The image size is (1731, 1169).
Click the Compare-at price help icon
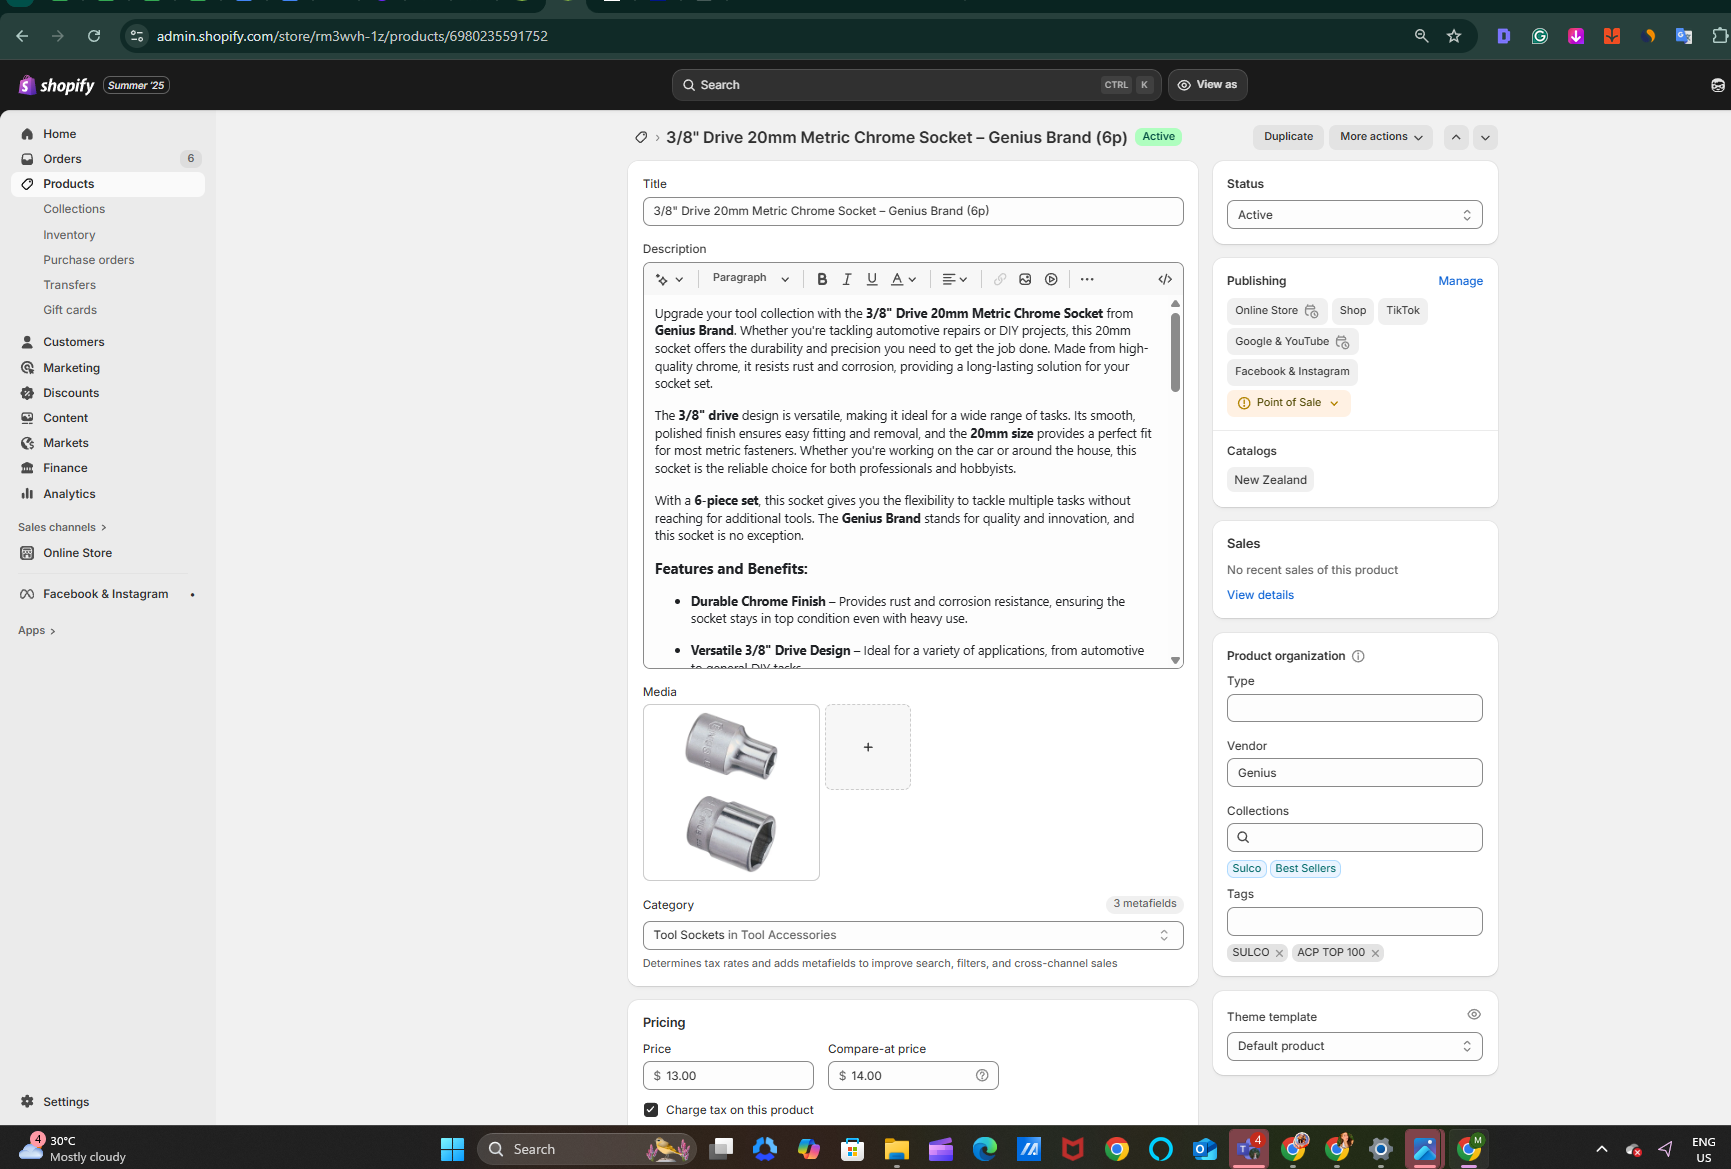[982, 1076]
